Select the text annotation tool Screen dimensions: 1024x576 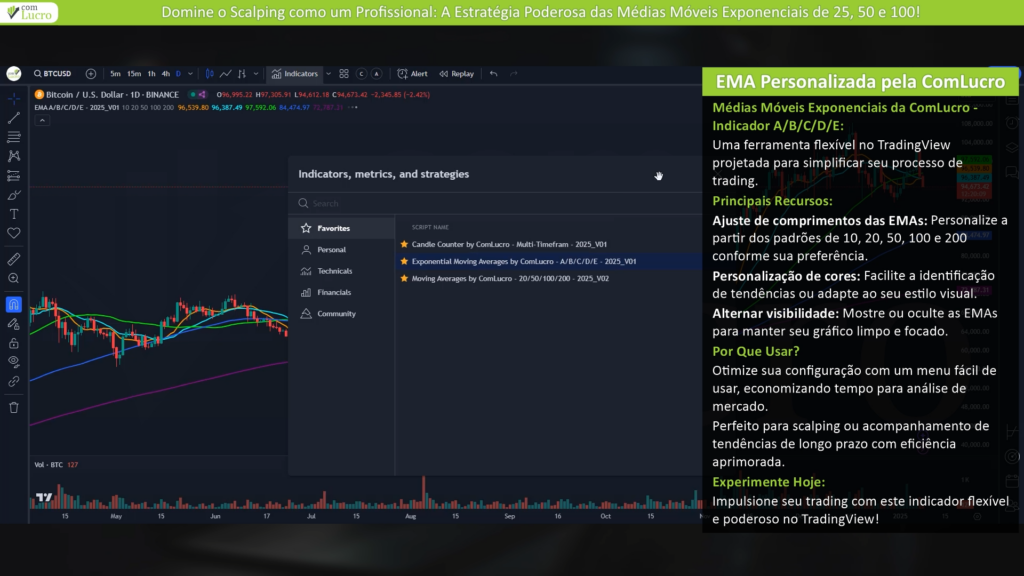tap(14, 214)
